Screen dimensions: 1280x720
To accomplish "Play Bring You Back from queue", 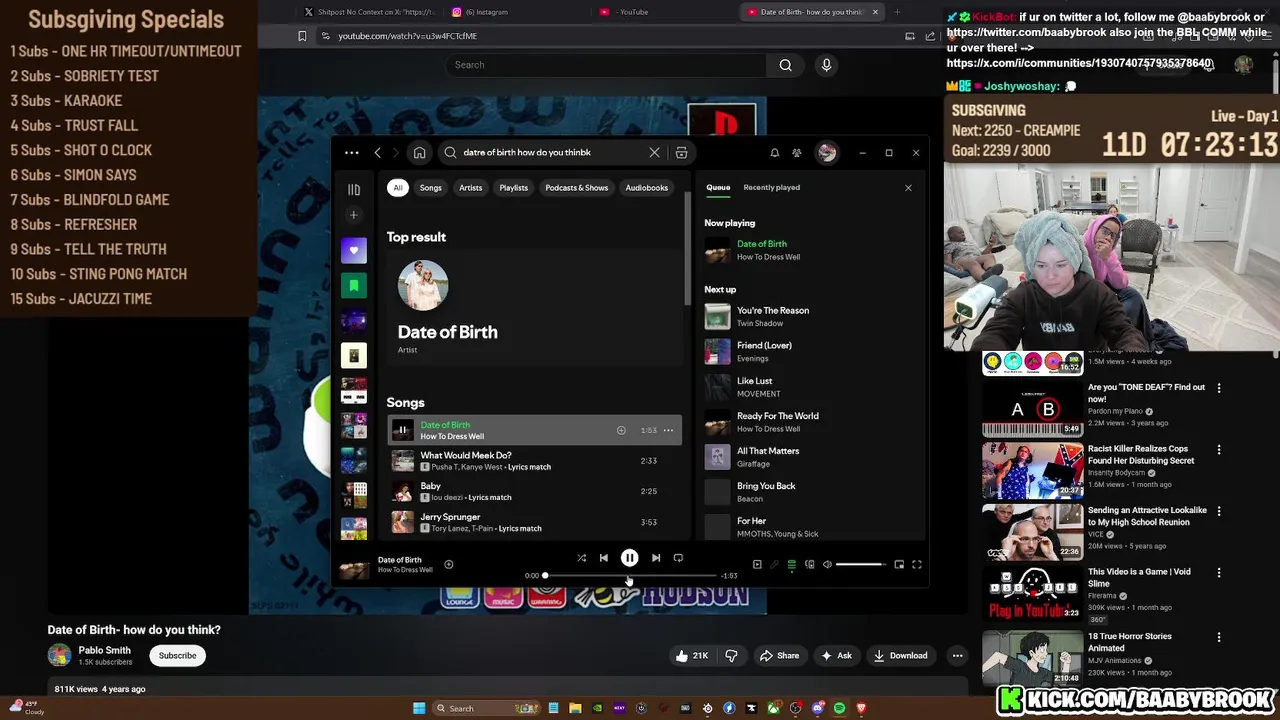I will (810, 492).
